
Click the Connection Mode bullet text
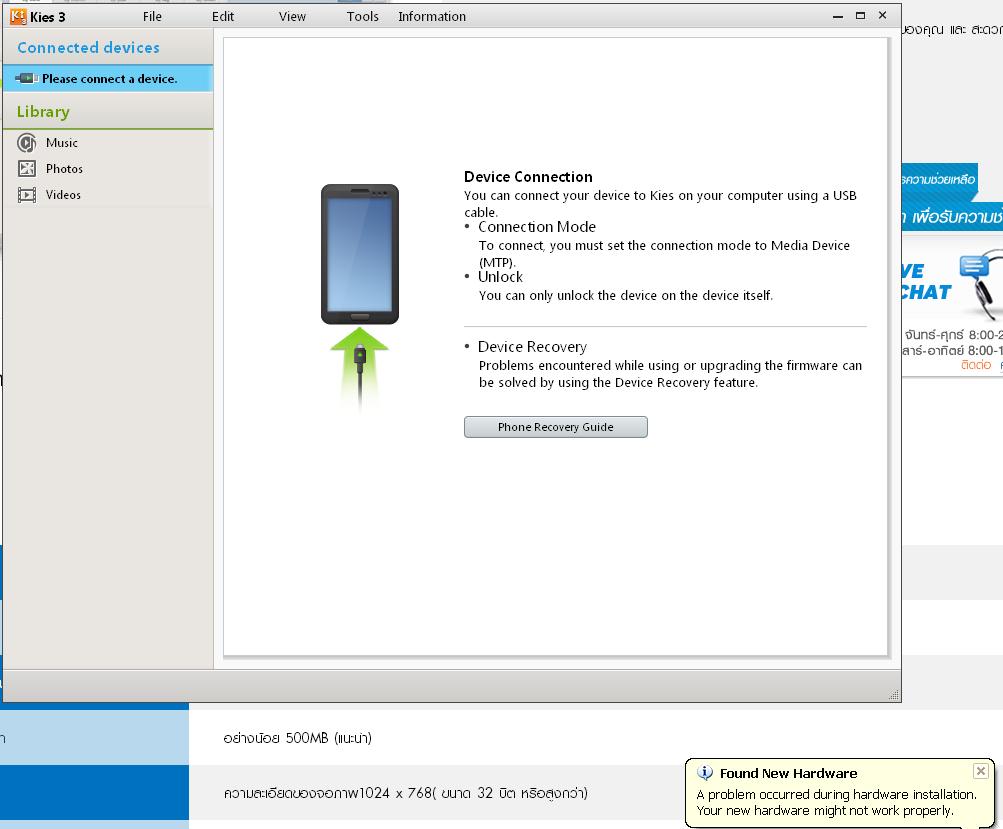point(537,226)
